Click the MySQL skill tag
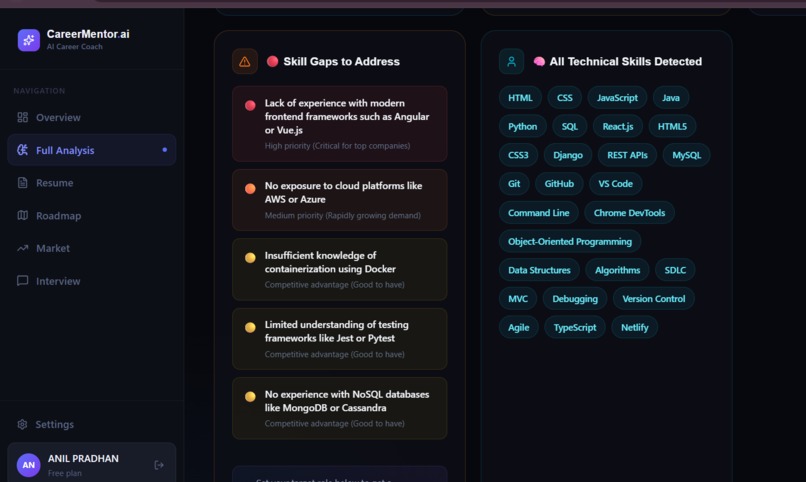Screen dimensions: 806x482 tap(686, 155)
